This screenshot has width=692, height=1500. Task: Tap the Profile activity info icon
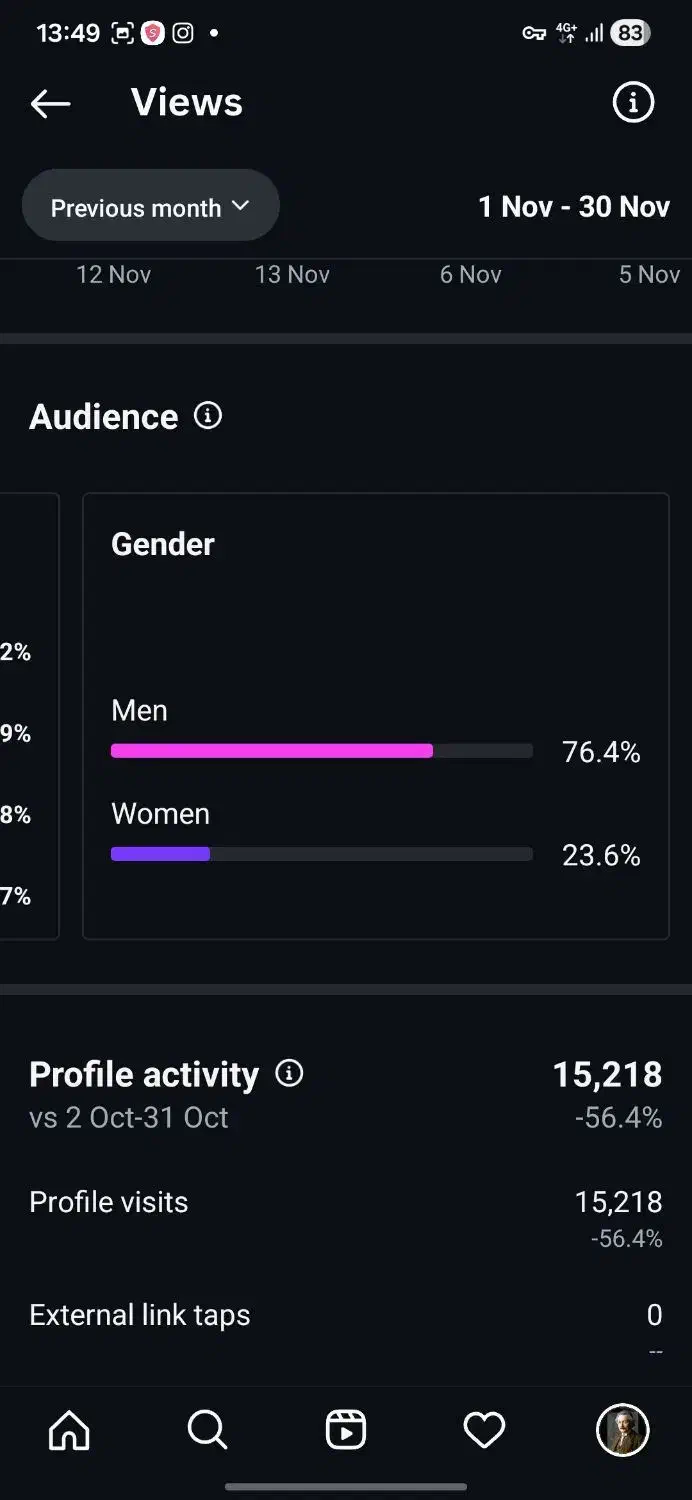click(289, 1074)
